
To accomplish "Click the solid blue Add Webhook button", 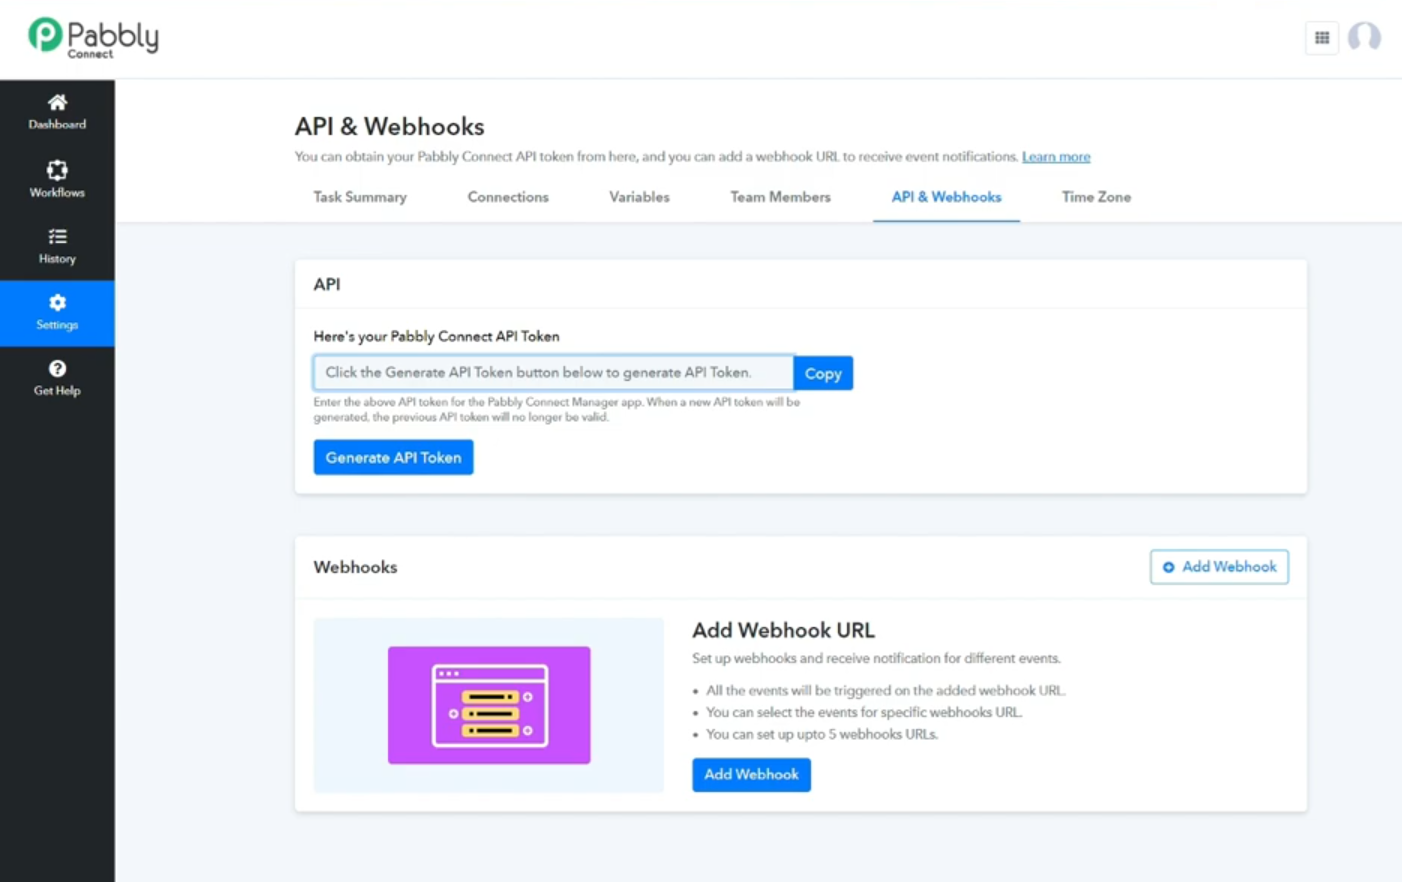I will click(751, 775).
